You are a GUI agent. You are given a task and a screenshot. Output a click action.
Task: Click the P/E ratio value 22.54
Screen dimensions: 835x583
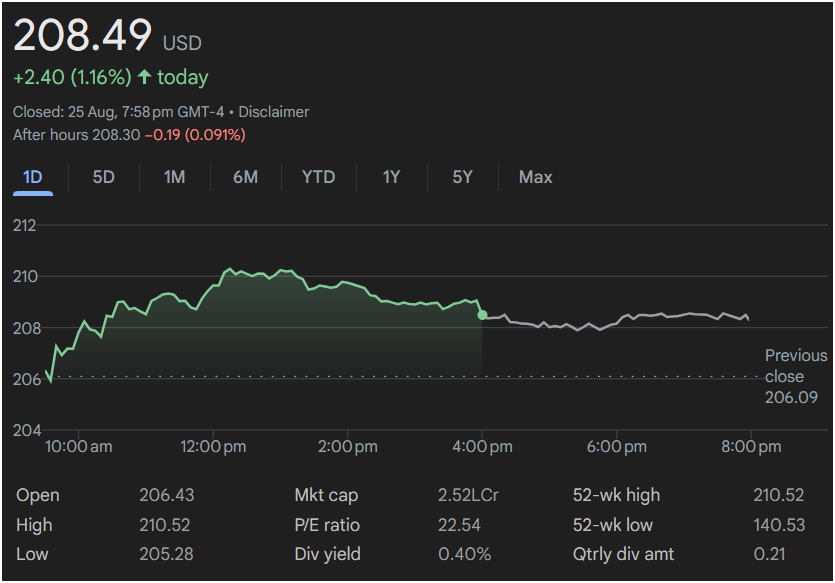(x=459, y=525)
